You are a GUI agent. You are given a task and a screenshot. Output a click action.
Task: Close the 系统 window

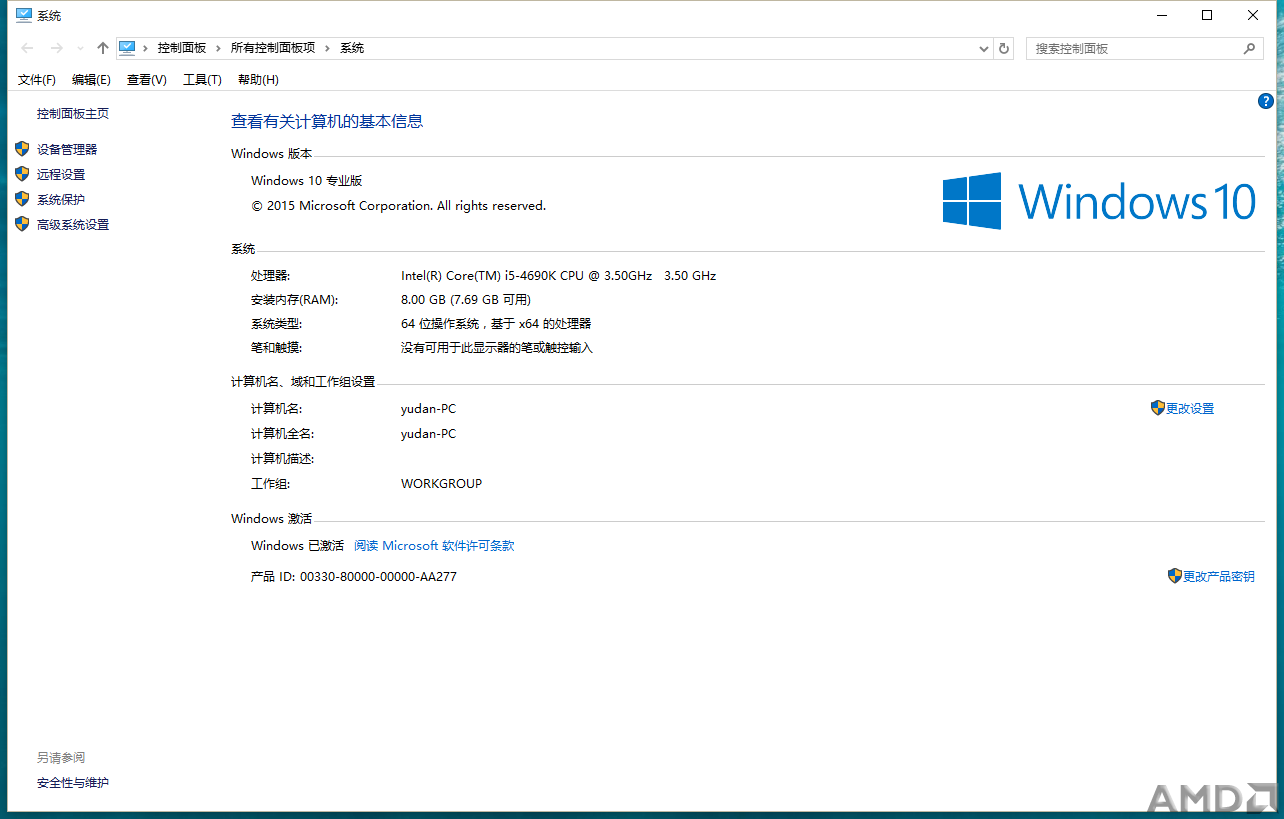pos(1253,15)
